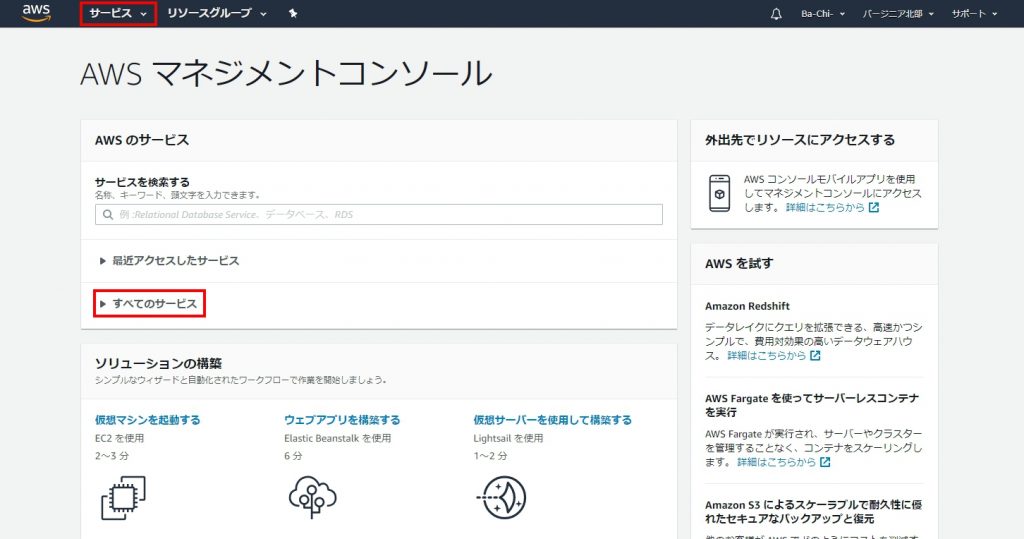The width and height of the screenshot is (1024, 539).
Task: Click the 'AWS を試す' heading
Action: [739, 263]
